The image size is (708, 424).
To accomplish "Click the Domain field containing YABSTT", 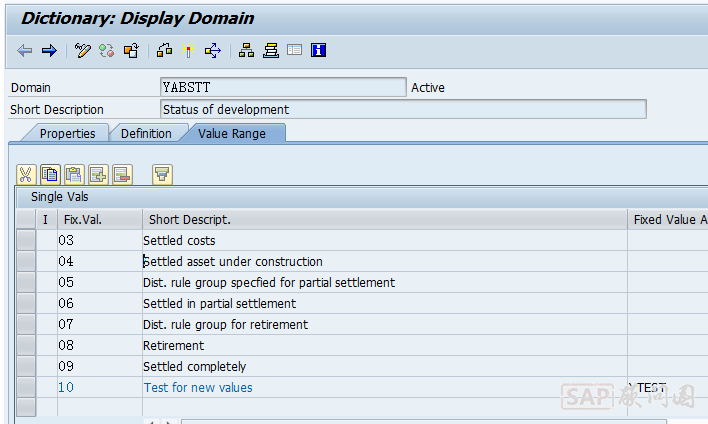I will click(283, 88).
